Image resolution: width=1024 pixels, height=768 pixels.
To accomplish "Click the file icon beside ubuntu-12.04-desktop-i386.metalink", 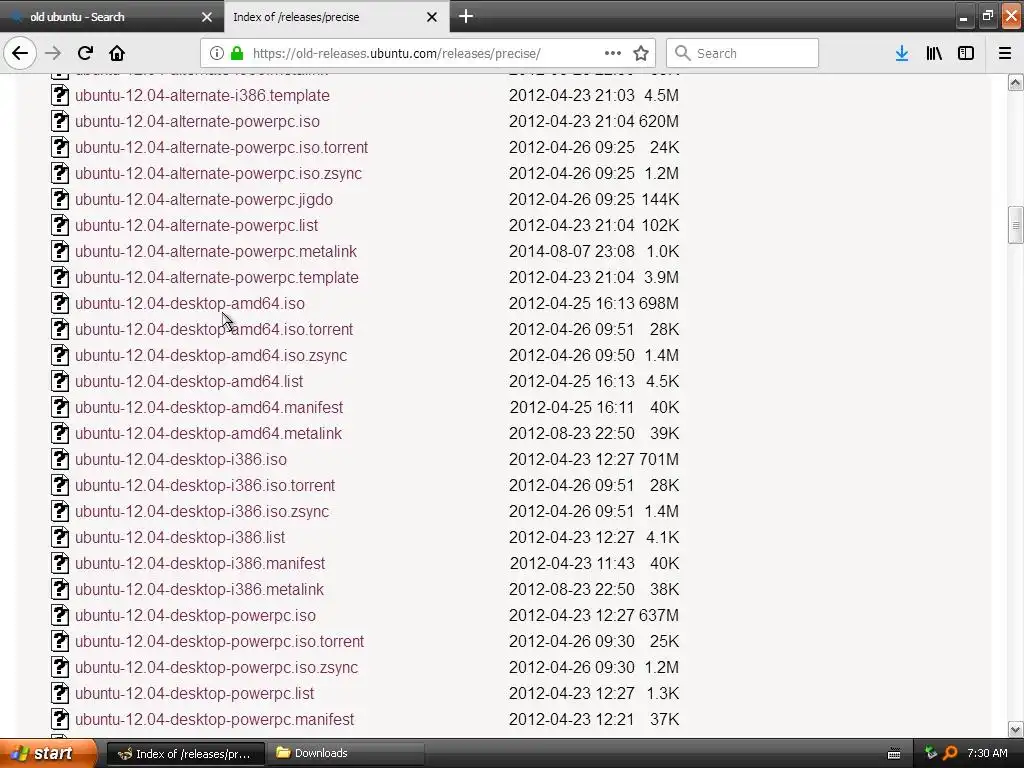I will point(60,590).
